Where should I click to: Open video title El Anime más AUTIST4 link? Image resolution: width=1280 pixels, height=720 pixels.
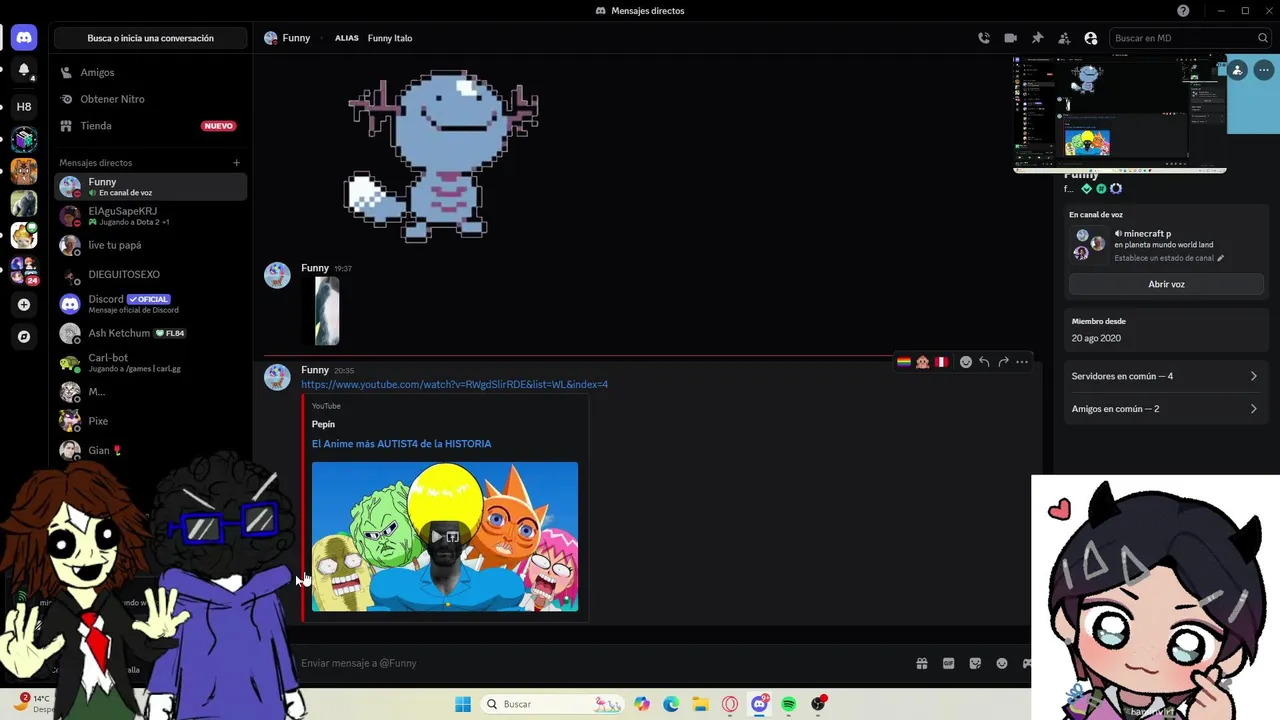[401, 444]
